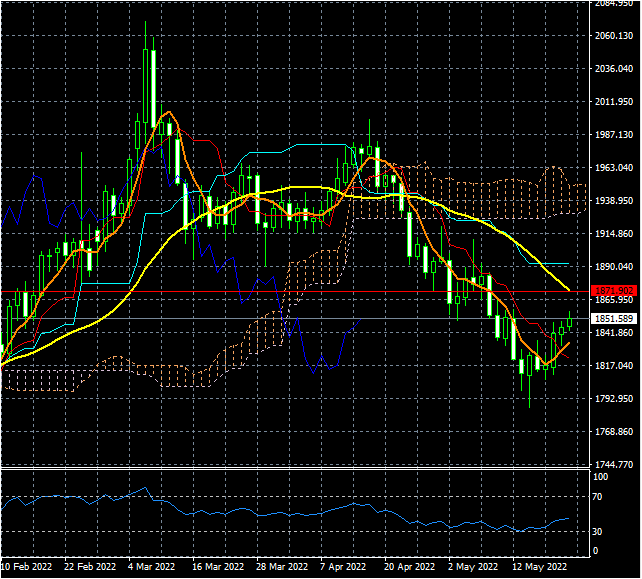Click the 10 Feb 2022 date label
This screenshot has height=579, width=642.
tap(26, 567)
